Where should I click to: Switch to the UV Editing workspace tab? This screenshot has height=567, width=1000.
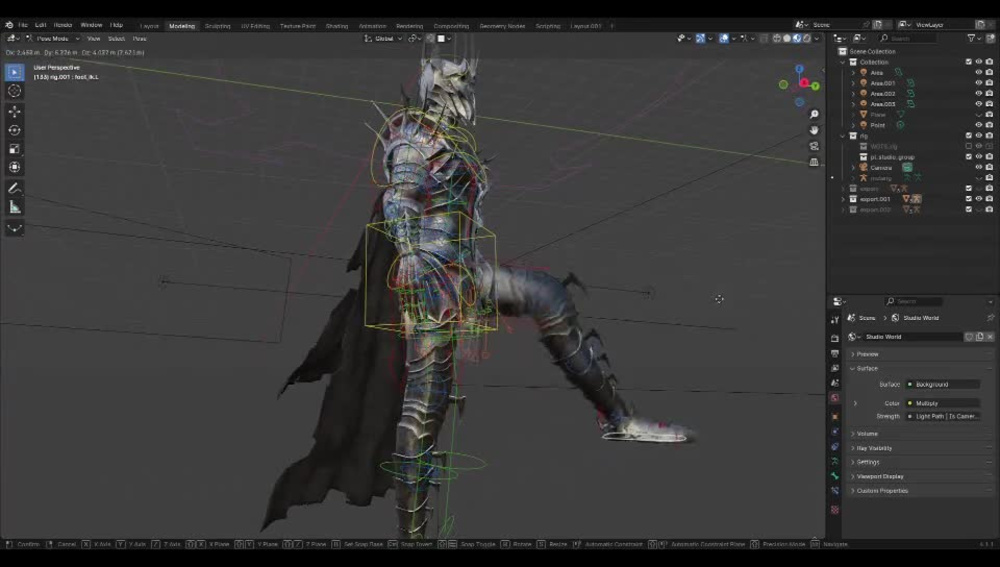click(x=255, y=26)
